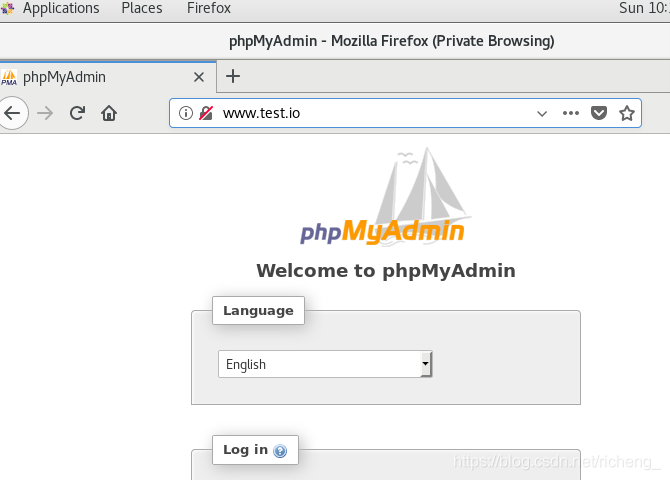Click the Welcome to phpMyAdmin heading
This screenshot has width=670, height=480.
386,271
